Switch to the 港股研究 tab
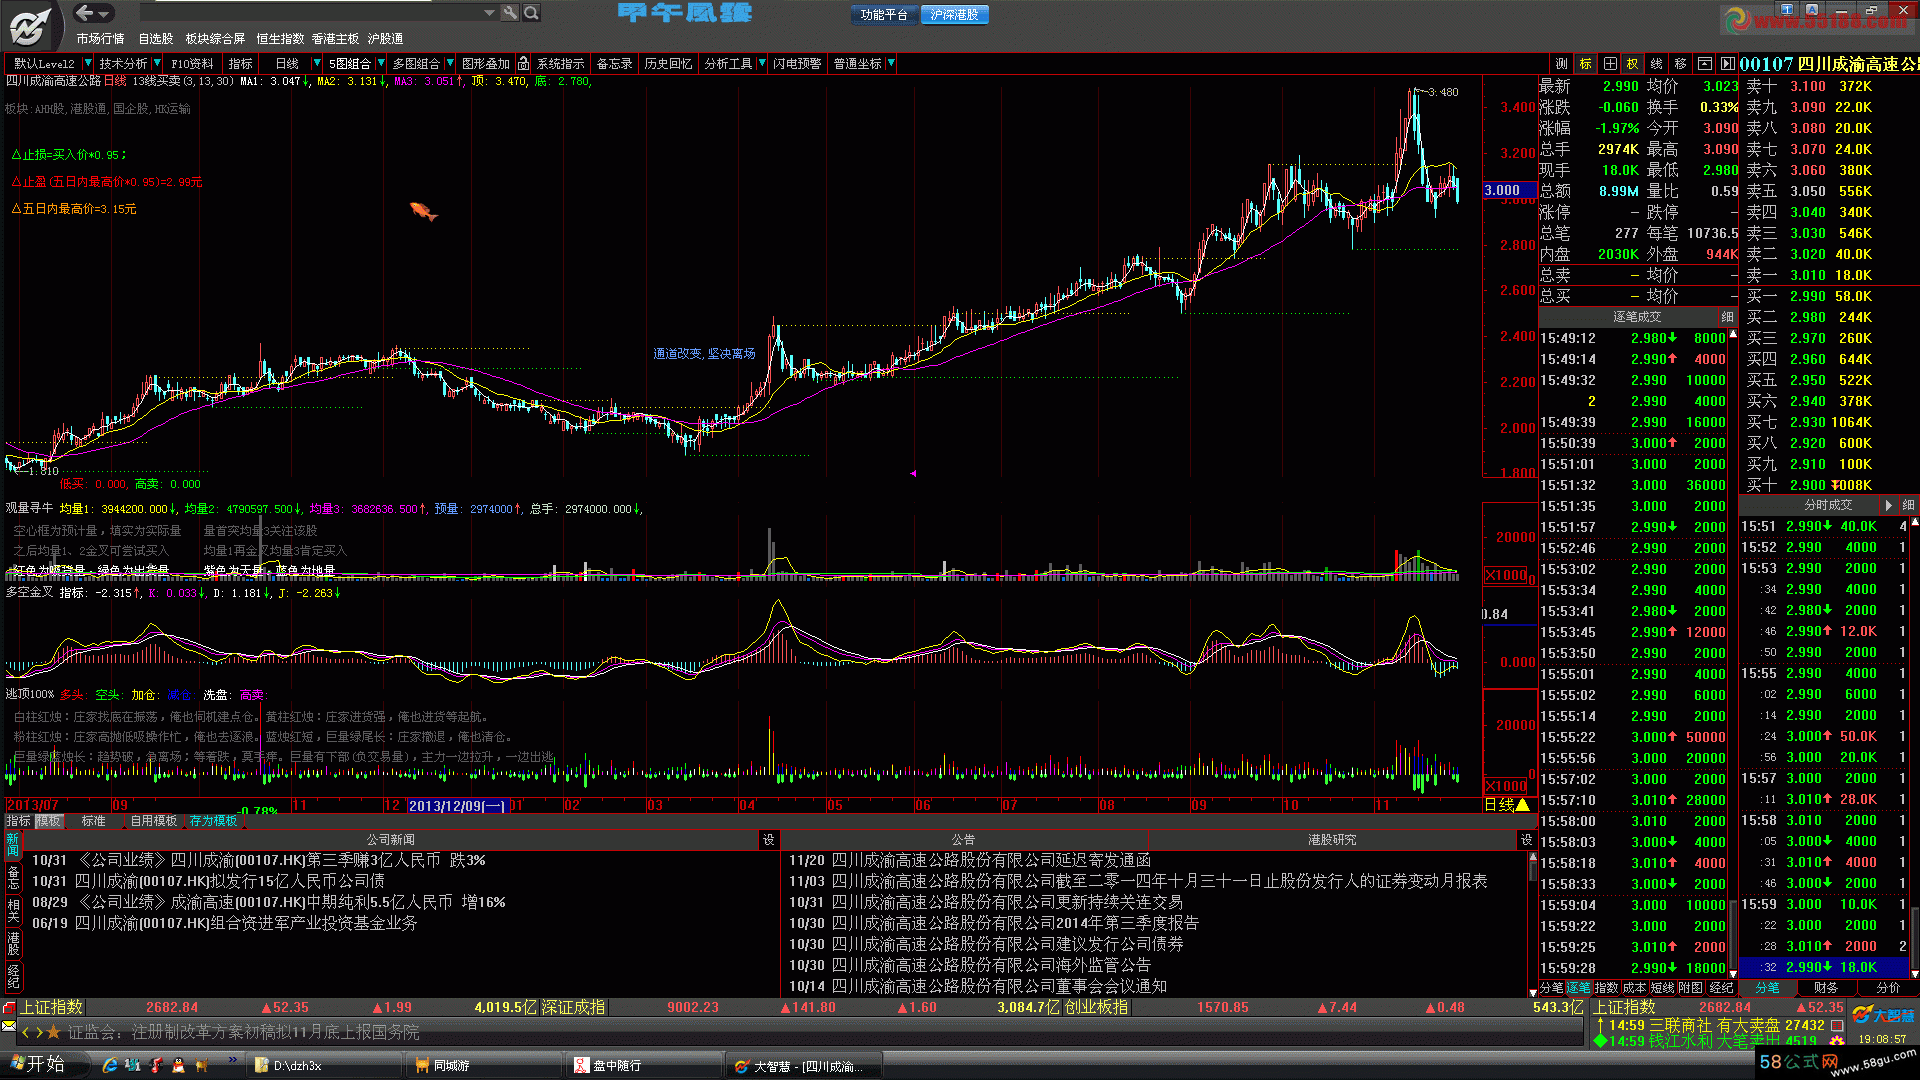This screenshot has width=1920, height=1080. 1331,839
